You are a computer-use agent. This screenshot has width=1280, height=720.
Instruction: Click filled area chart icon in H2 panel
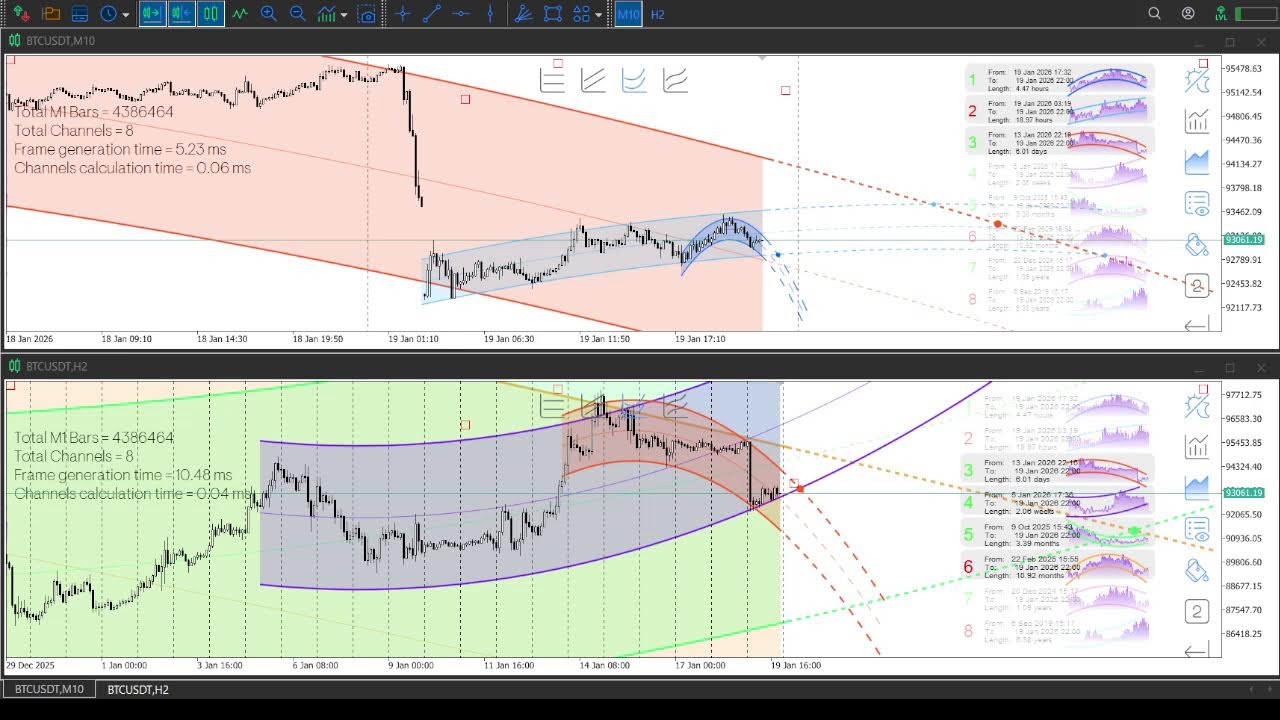(1197, 487)
